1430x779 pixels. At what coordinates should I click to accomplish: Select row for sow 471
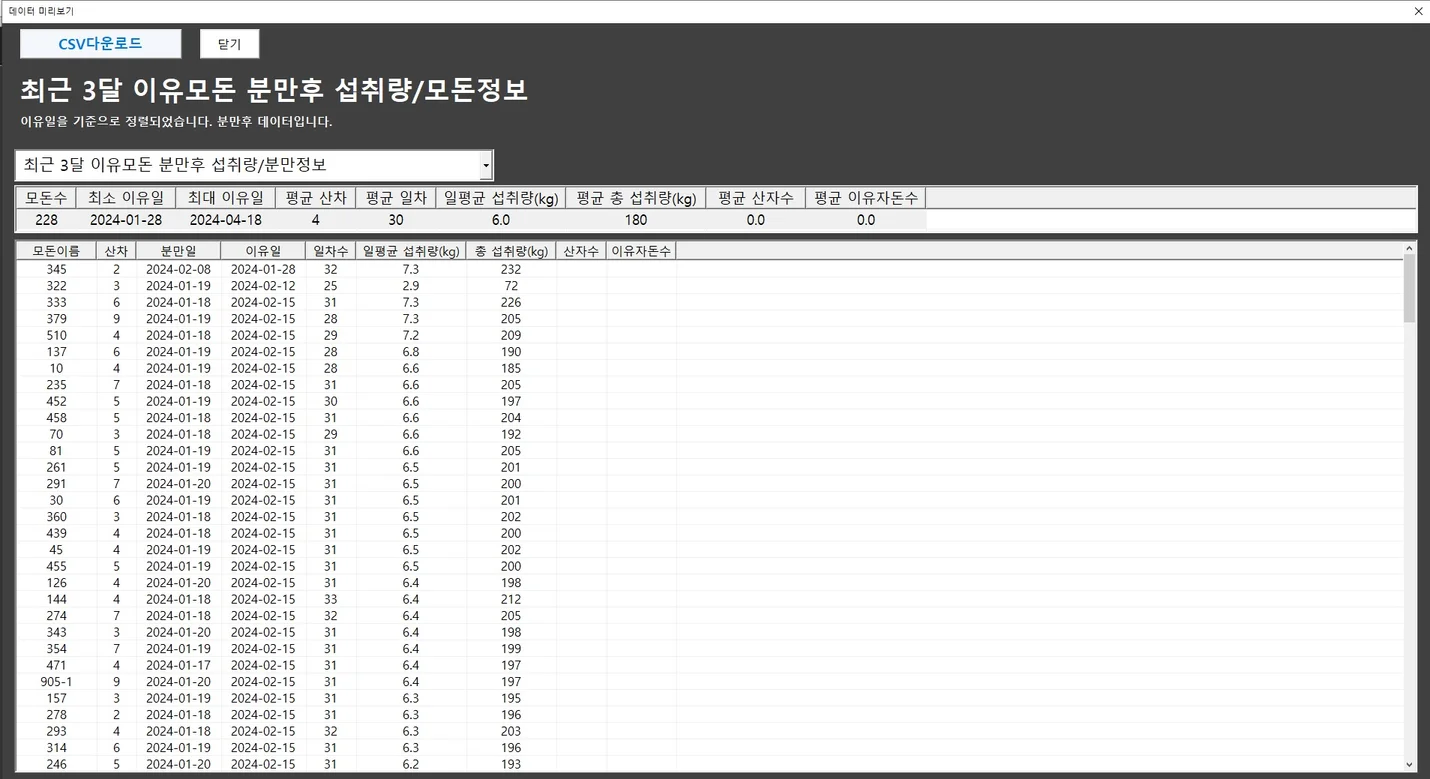click(709, 665)
